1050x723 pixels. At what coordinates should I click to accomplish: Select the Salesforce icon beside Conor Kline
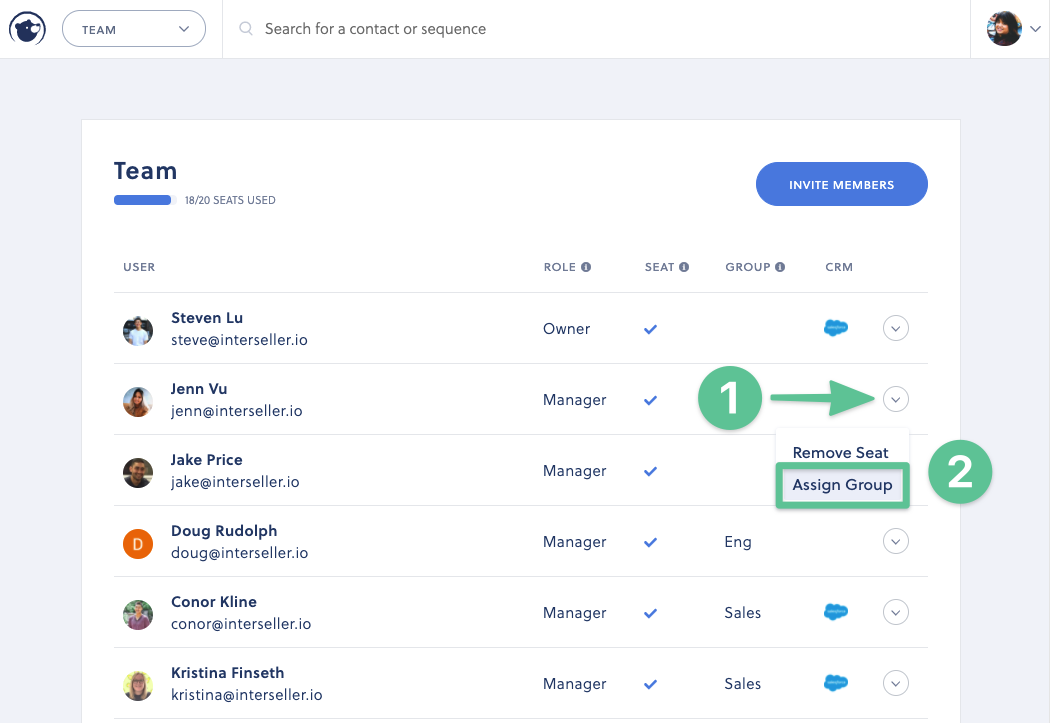tap(836, 611)
